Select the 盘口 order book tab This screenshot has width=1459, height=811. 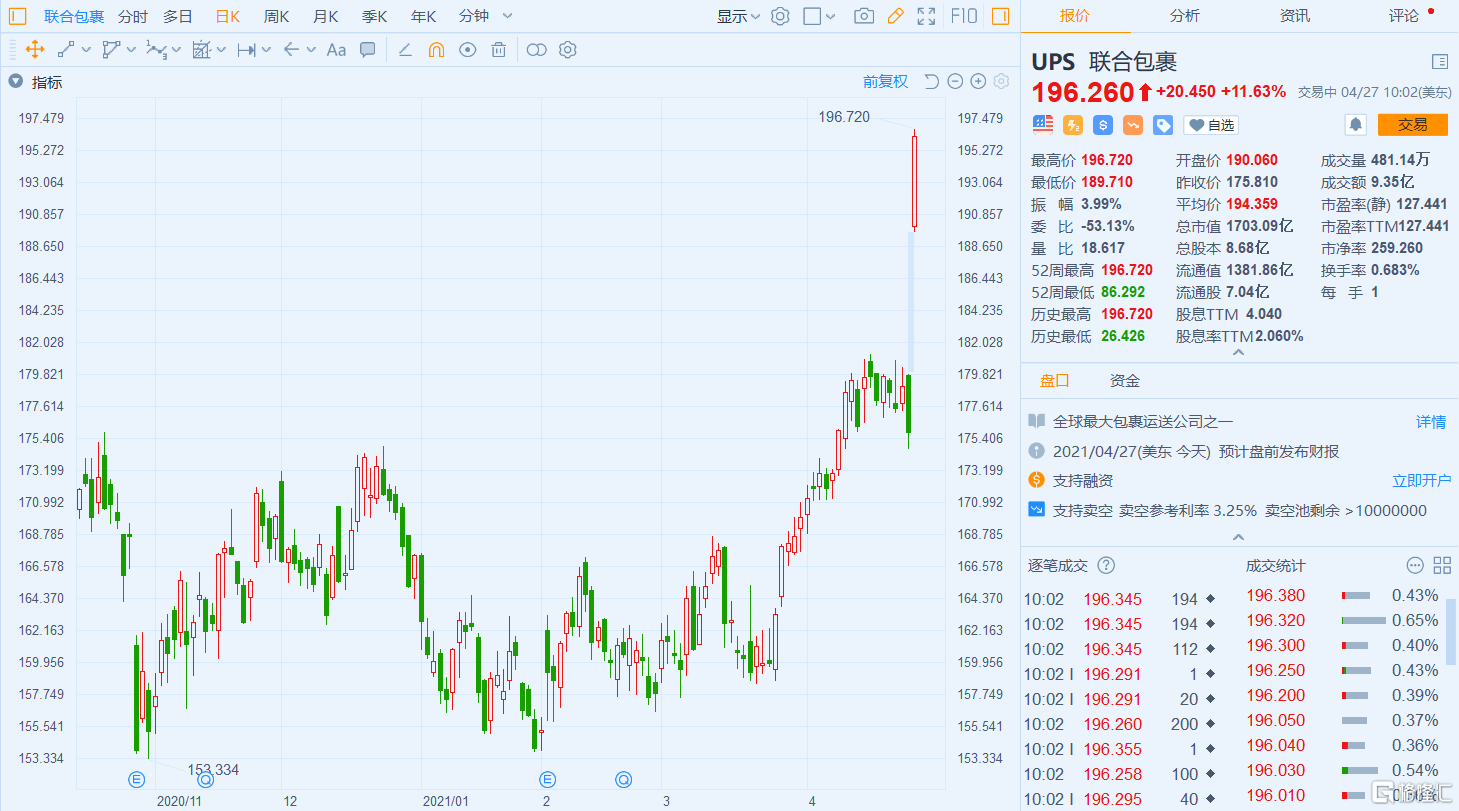1054,381
